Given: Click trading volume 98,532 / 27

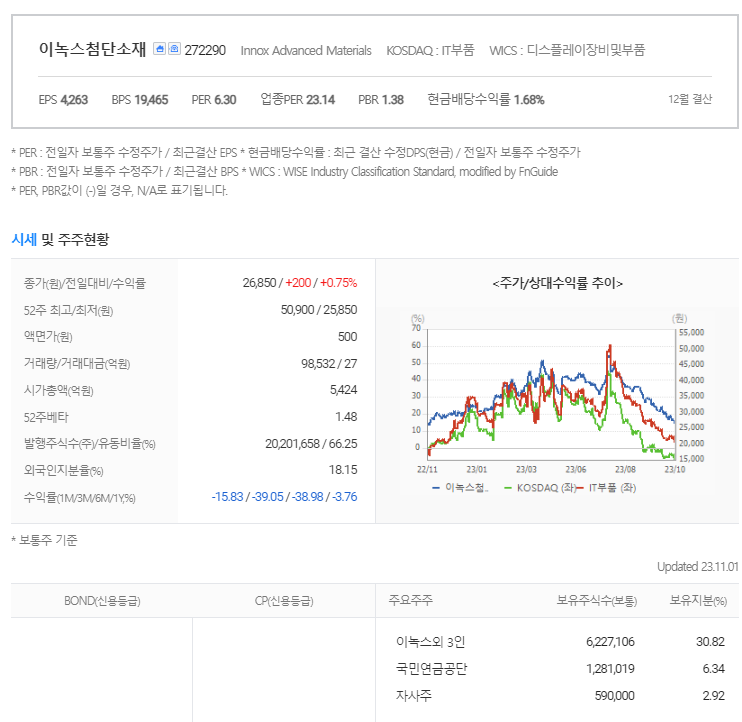Looking at the screenshot, I should click(329, 364).
